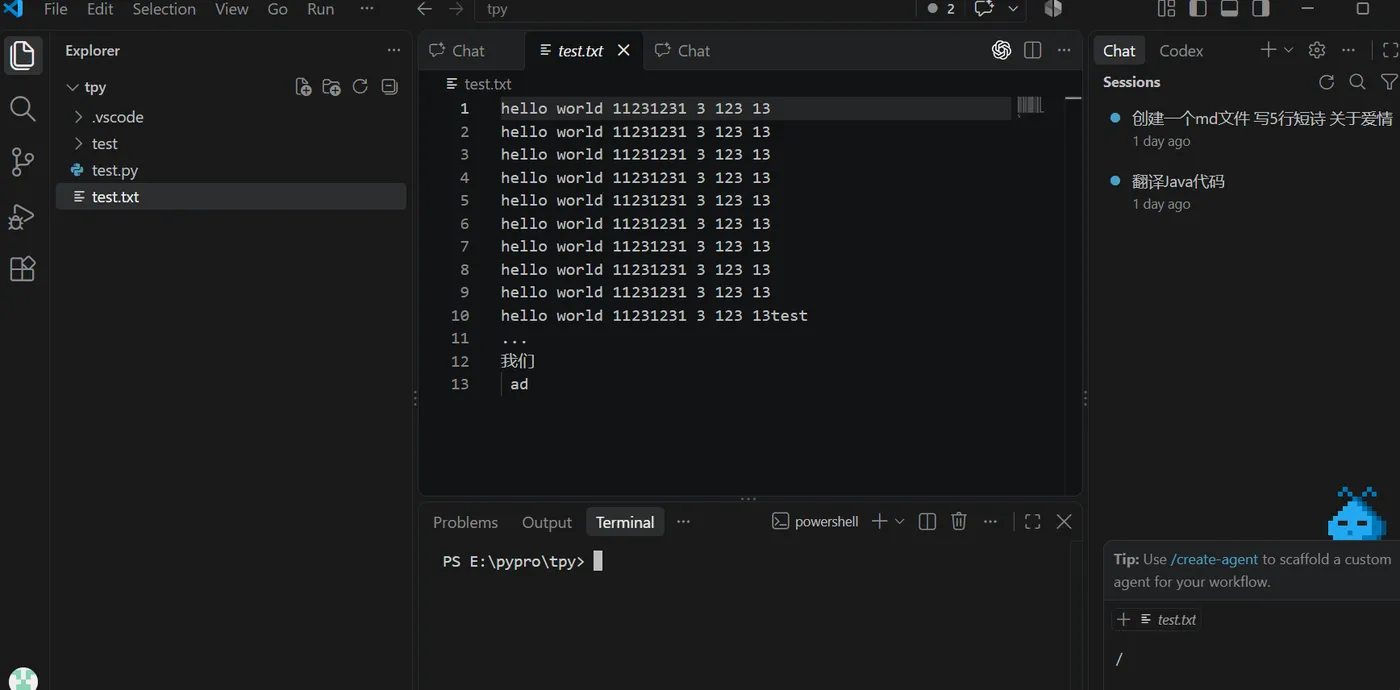Expand the .vscode folder

79,117
